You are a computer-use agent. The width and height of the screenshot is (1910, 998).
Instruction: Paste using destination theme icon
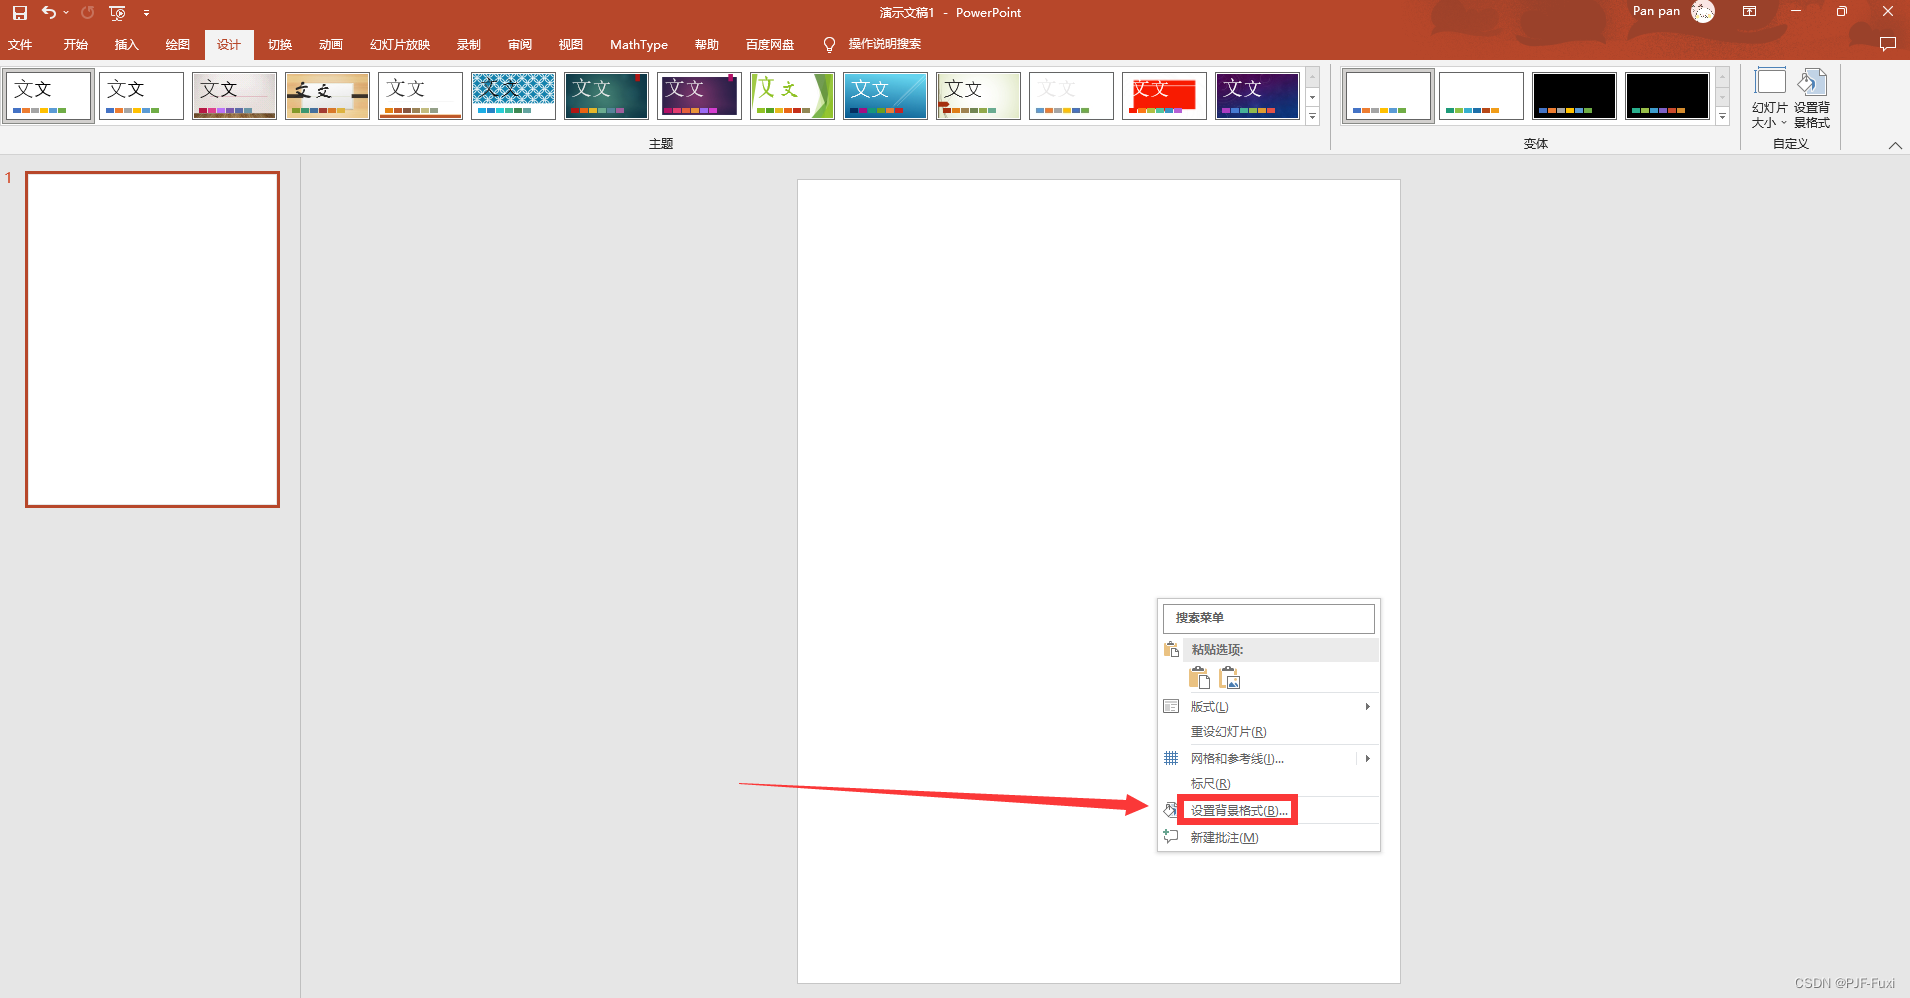click(x=1199, y=678)
